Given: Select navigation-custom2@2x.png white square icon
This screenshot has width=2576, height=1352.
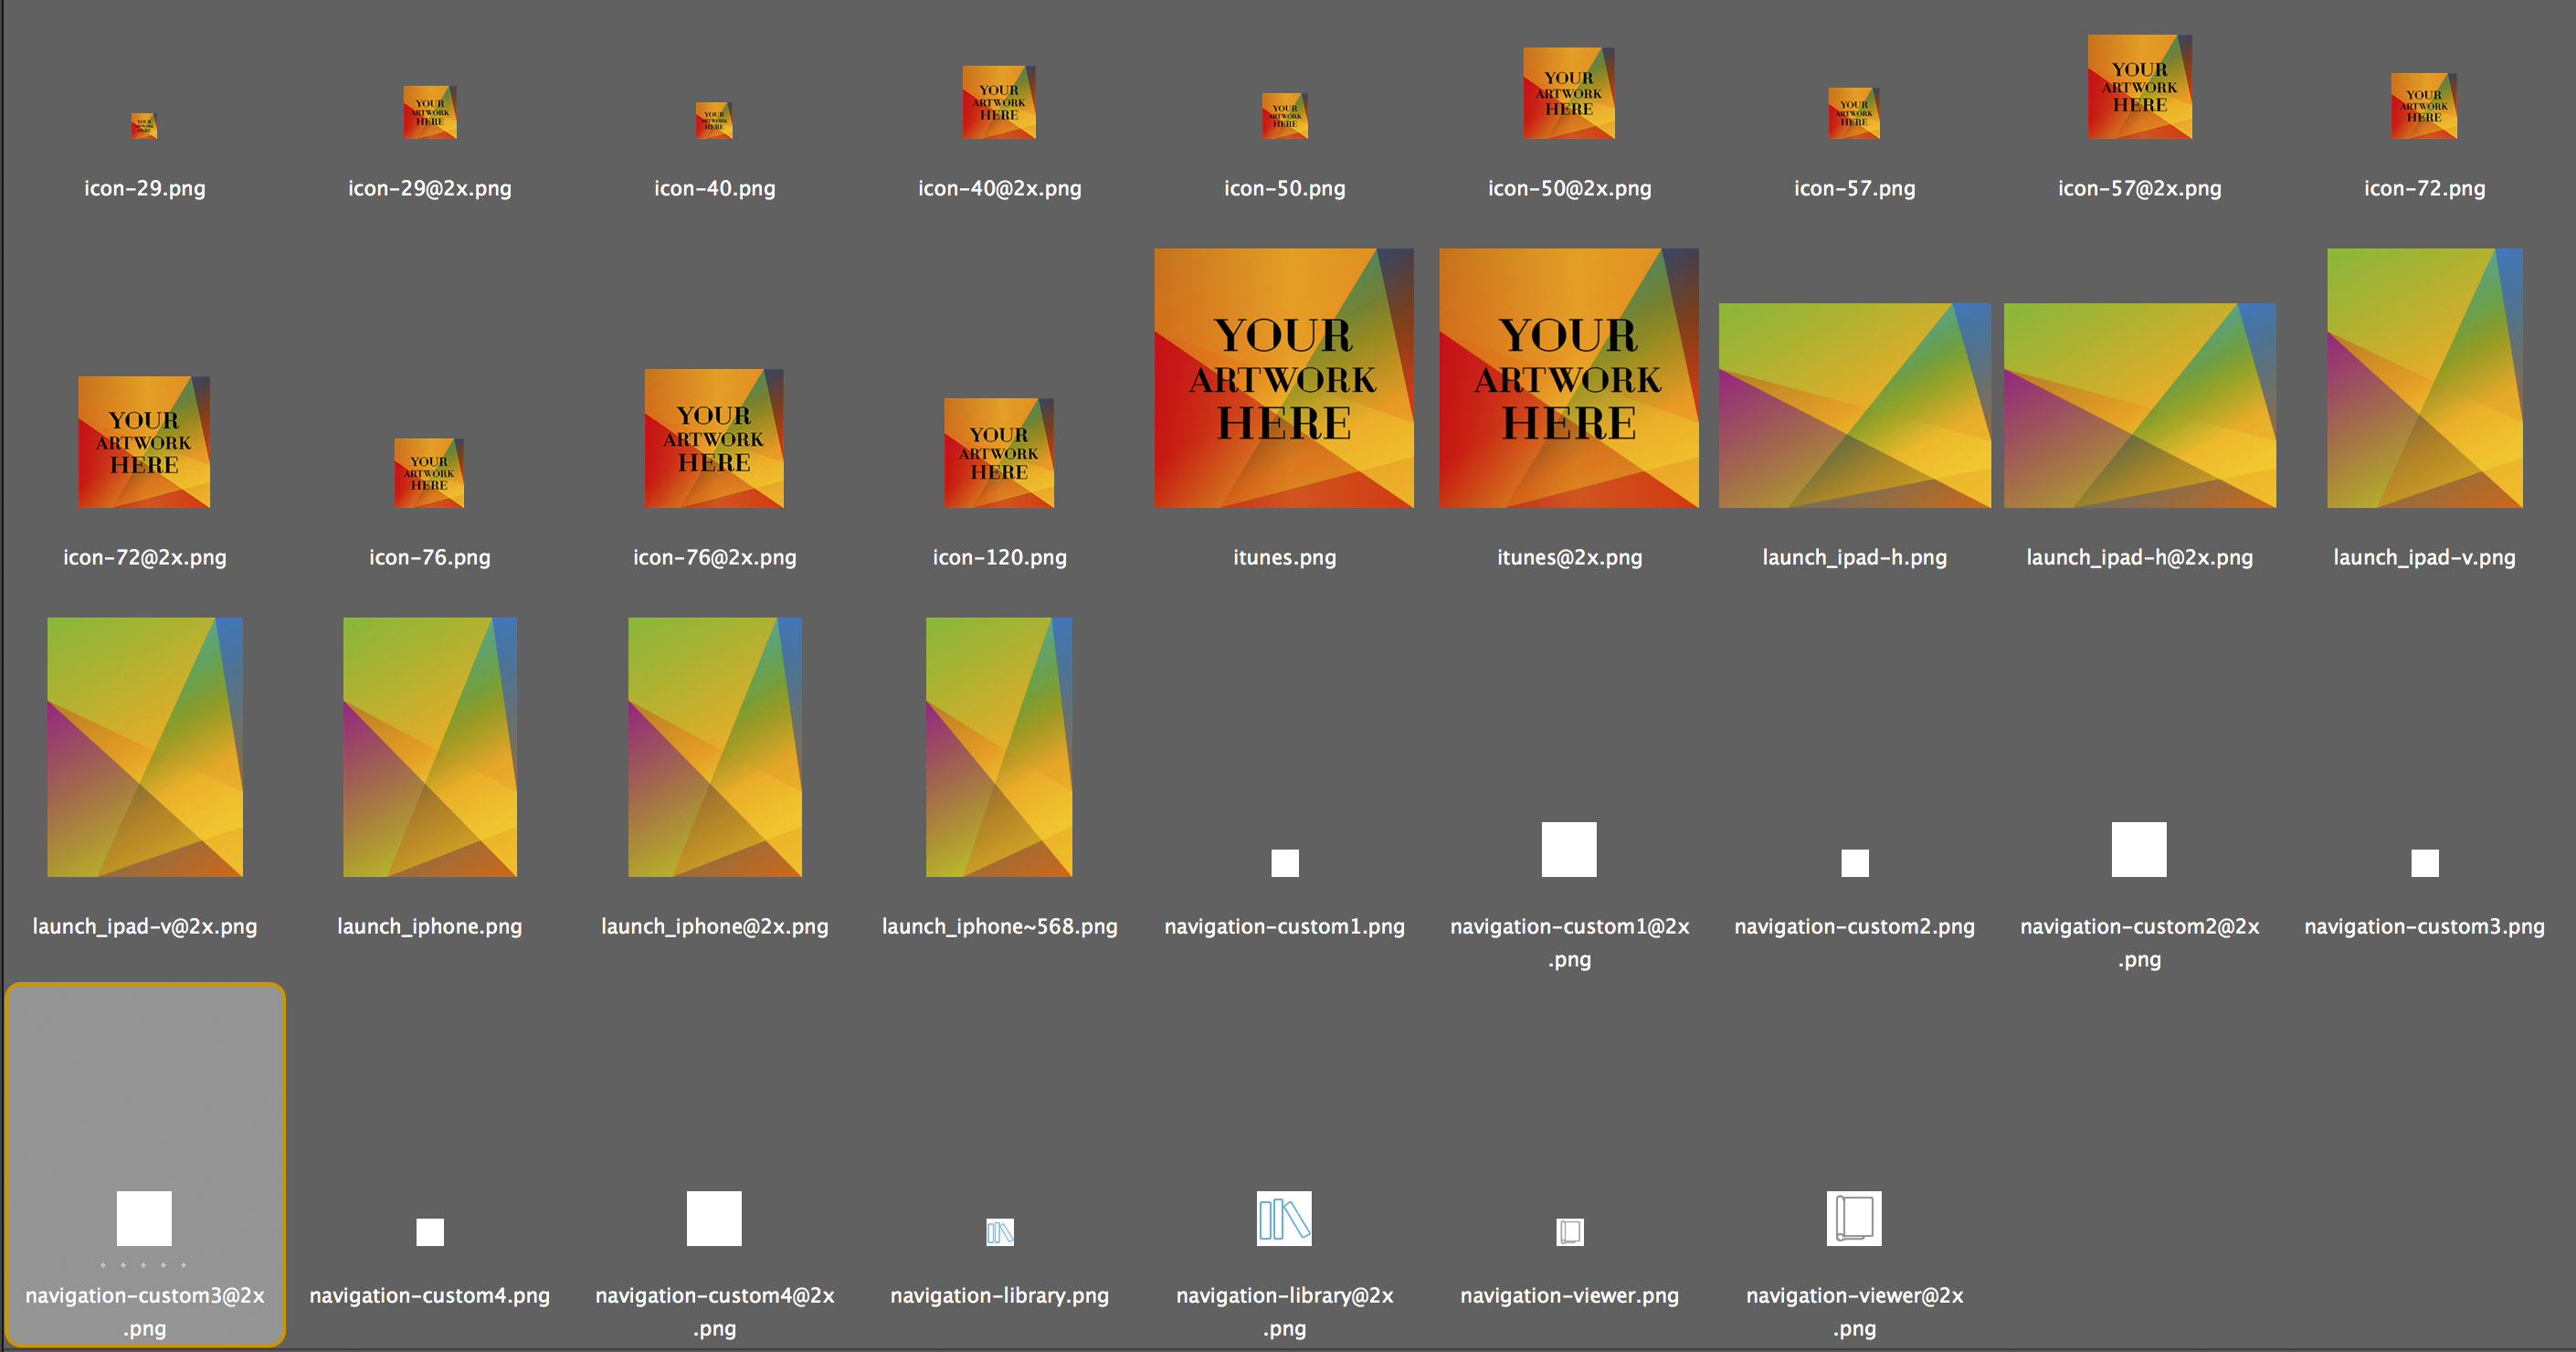Looking at the screenshot, I should click(x=2139, y=849).
